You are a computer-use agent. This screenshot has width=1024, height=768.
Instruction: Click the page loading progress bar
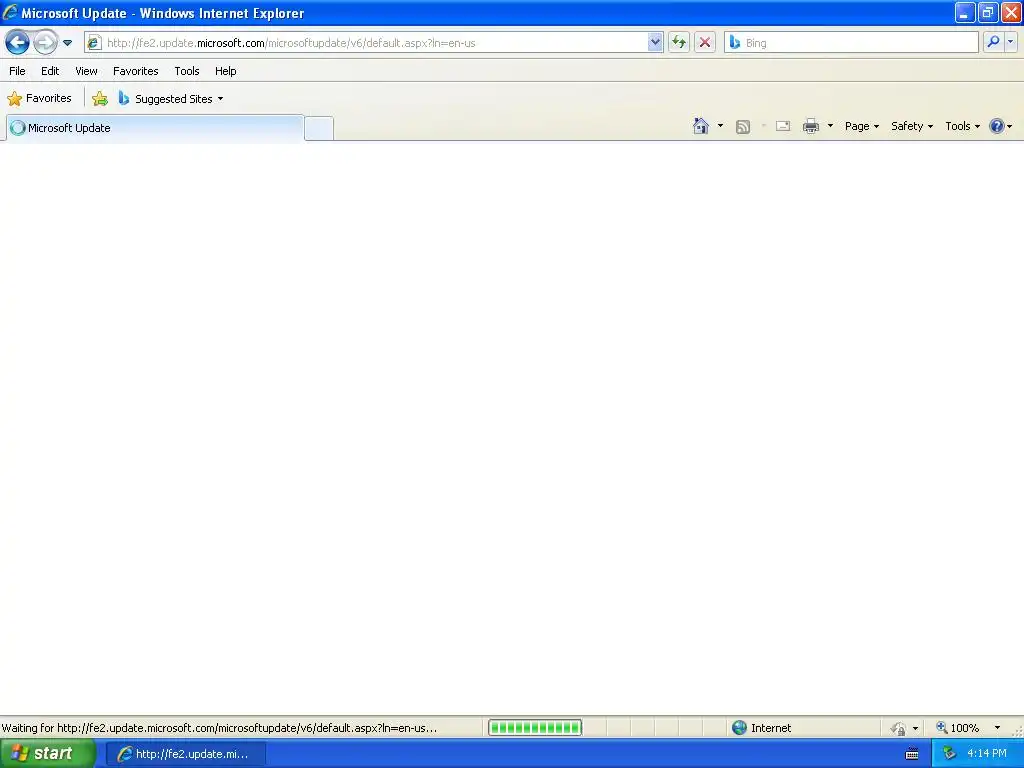coord(535,728)
